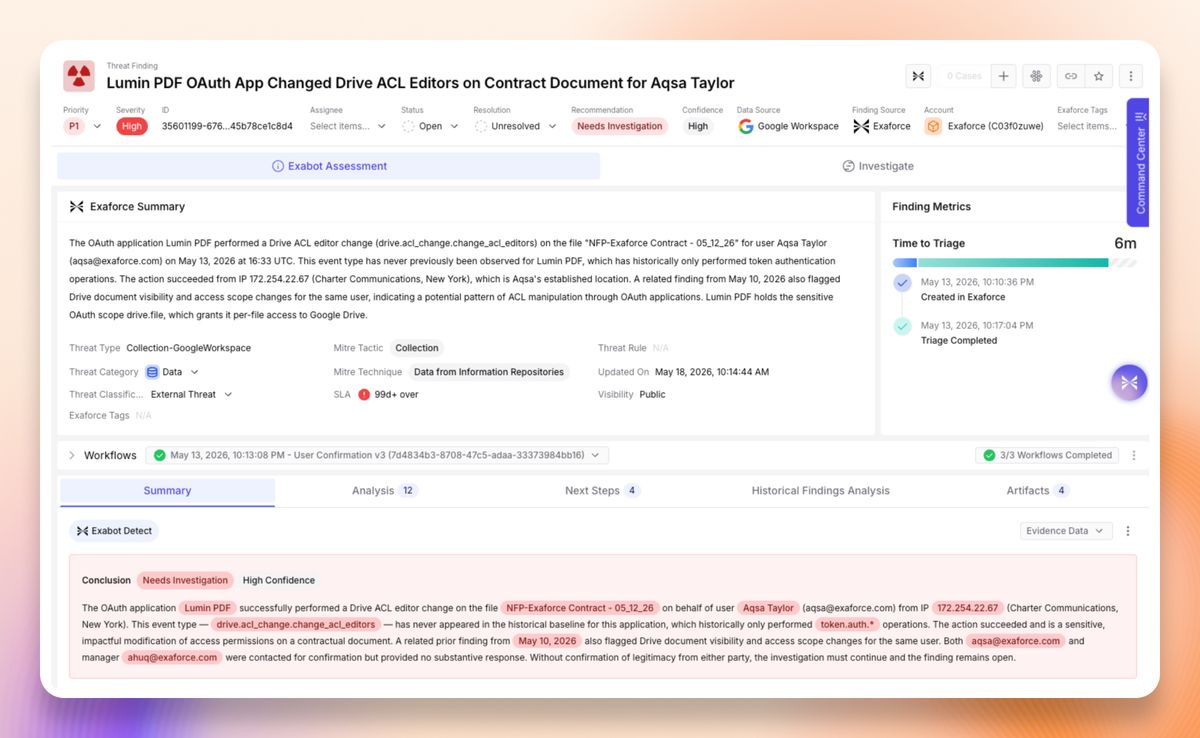This screenshot has height=738, width=1200.
Task: Open the Evidence Data dropdown
Action: pyautogui.click(x=1065, y=531)
